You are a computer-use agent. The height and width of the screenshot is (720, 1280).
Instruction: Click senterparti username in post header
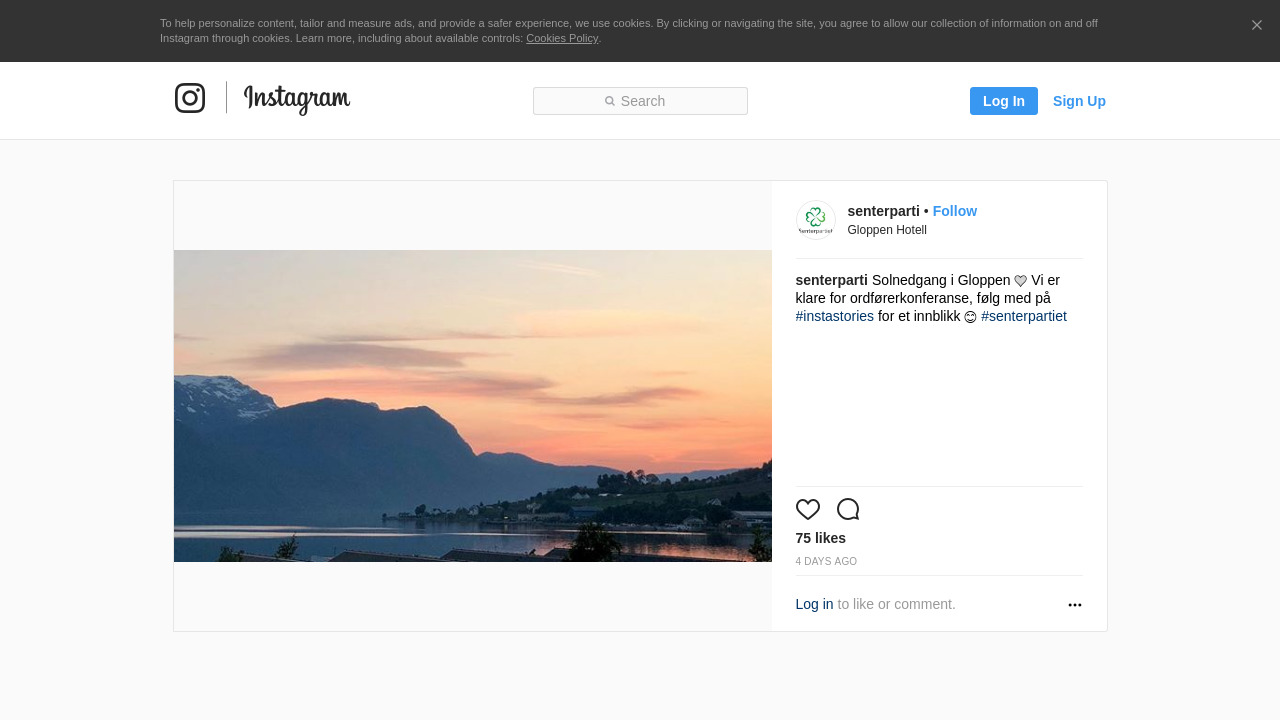coord(883,211)
